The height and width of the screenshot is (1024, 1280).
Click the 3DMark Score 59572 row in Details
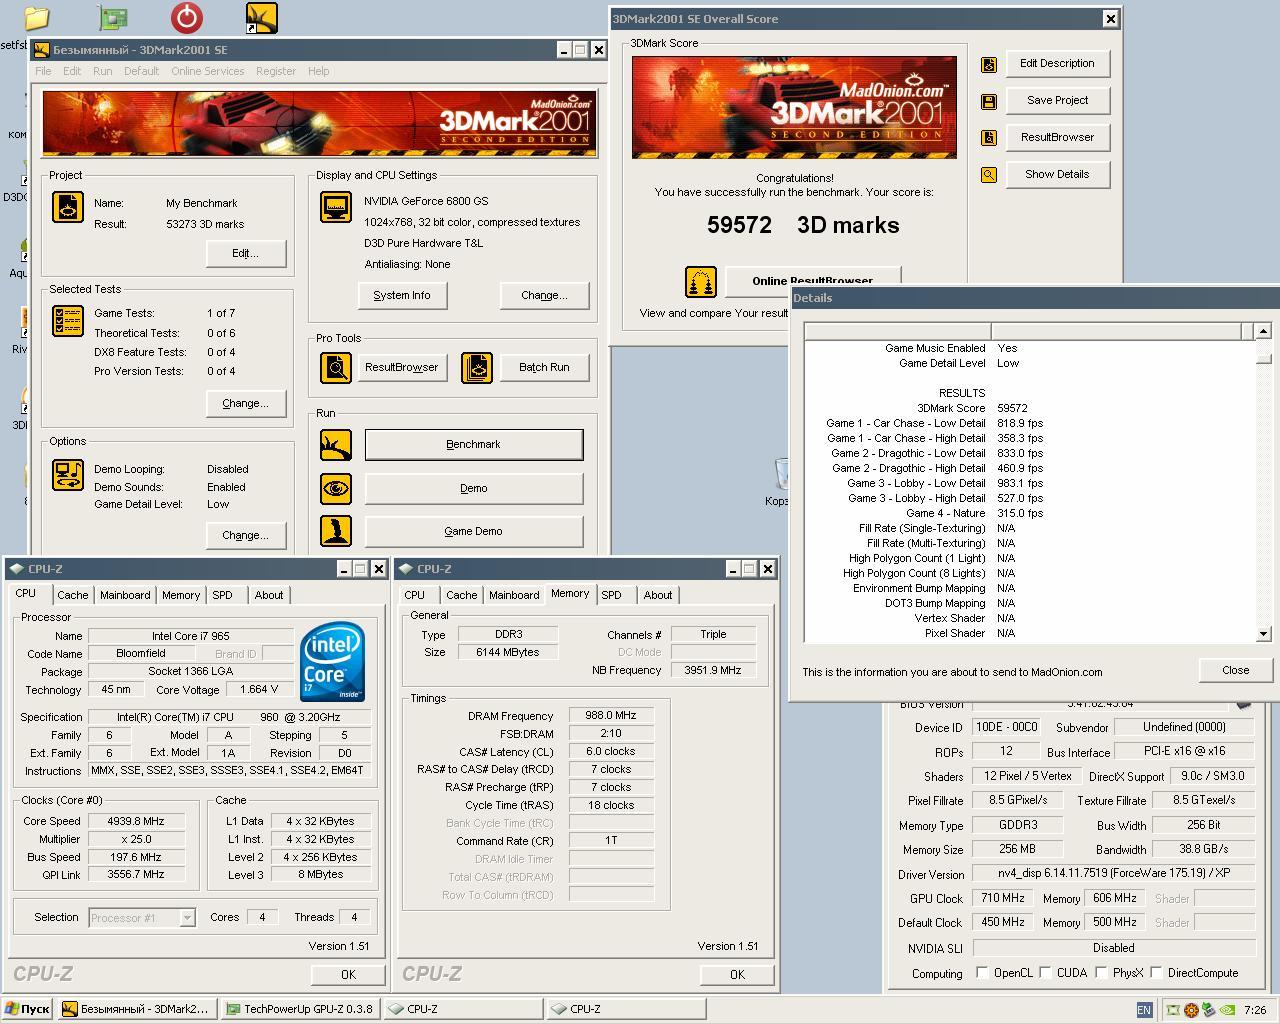point(1030,408)
